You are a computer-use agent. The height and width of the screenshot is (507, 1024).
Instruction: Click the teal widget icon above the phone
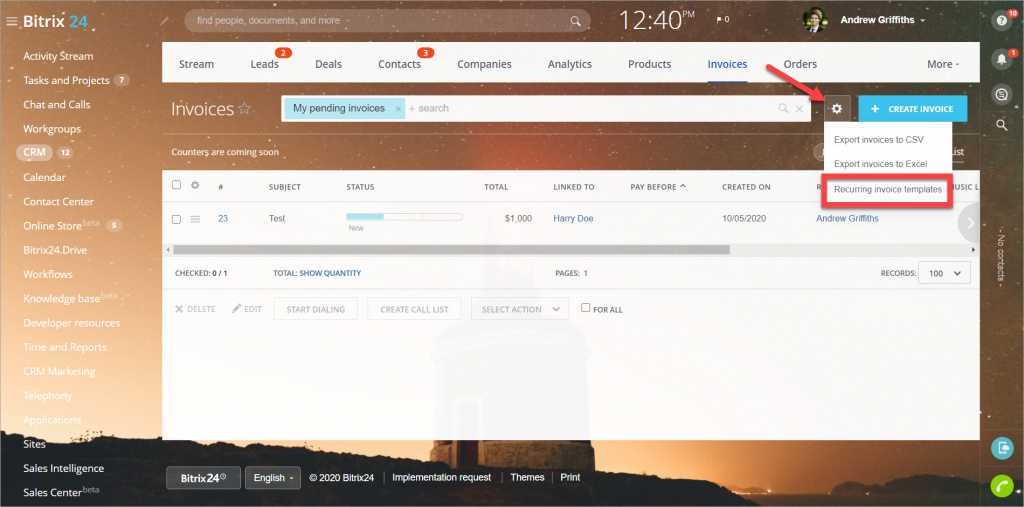coord(1001,448)
